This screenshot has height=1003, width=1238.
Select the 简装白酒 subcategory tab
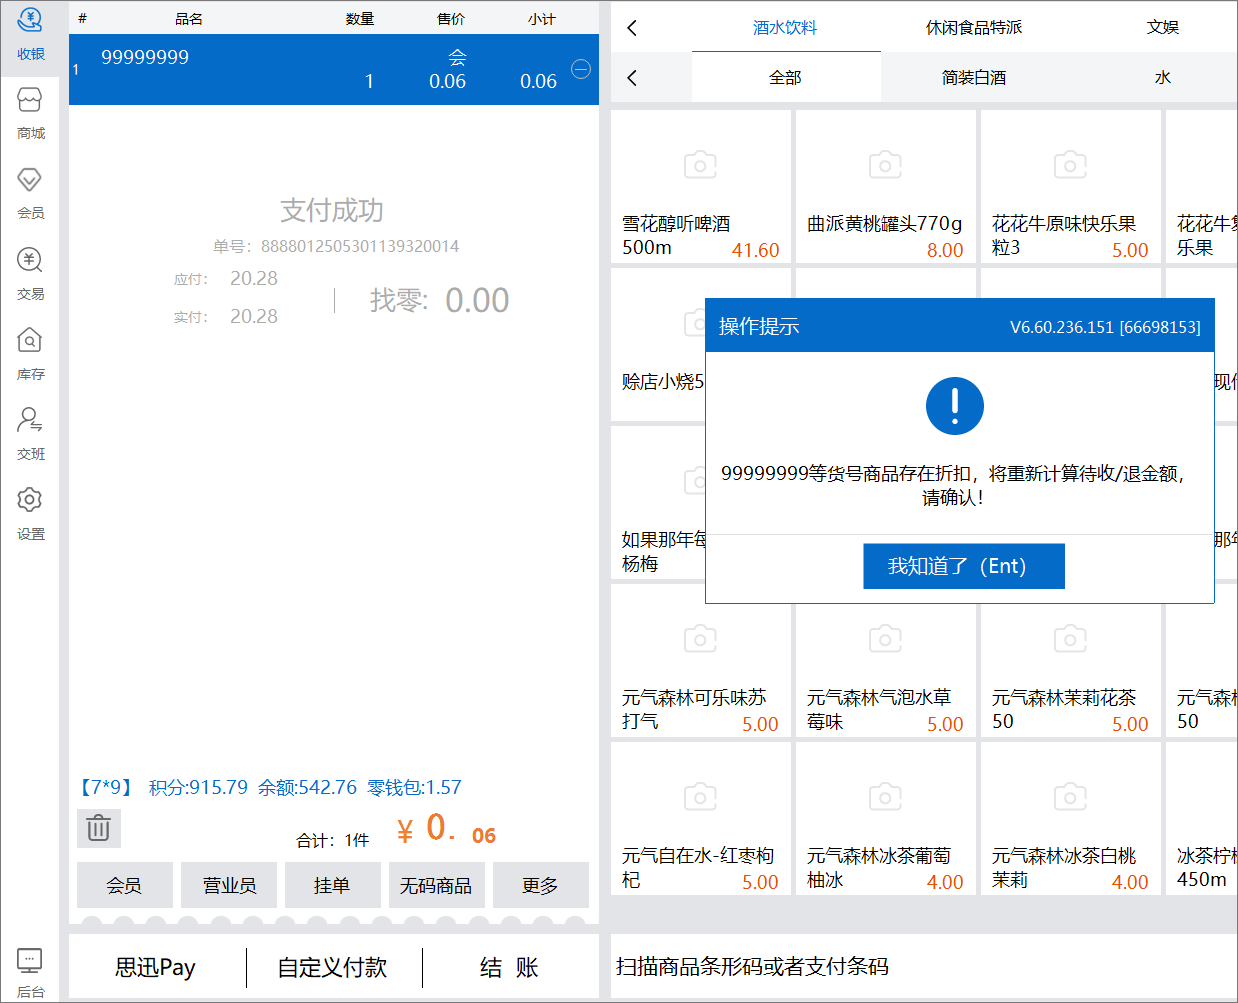pyautogui.click(x=974, y=78)
